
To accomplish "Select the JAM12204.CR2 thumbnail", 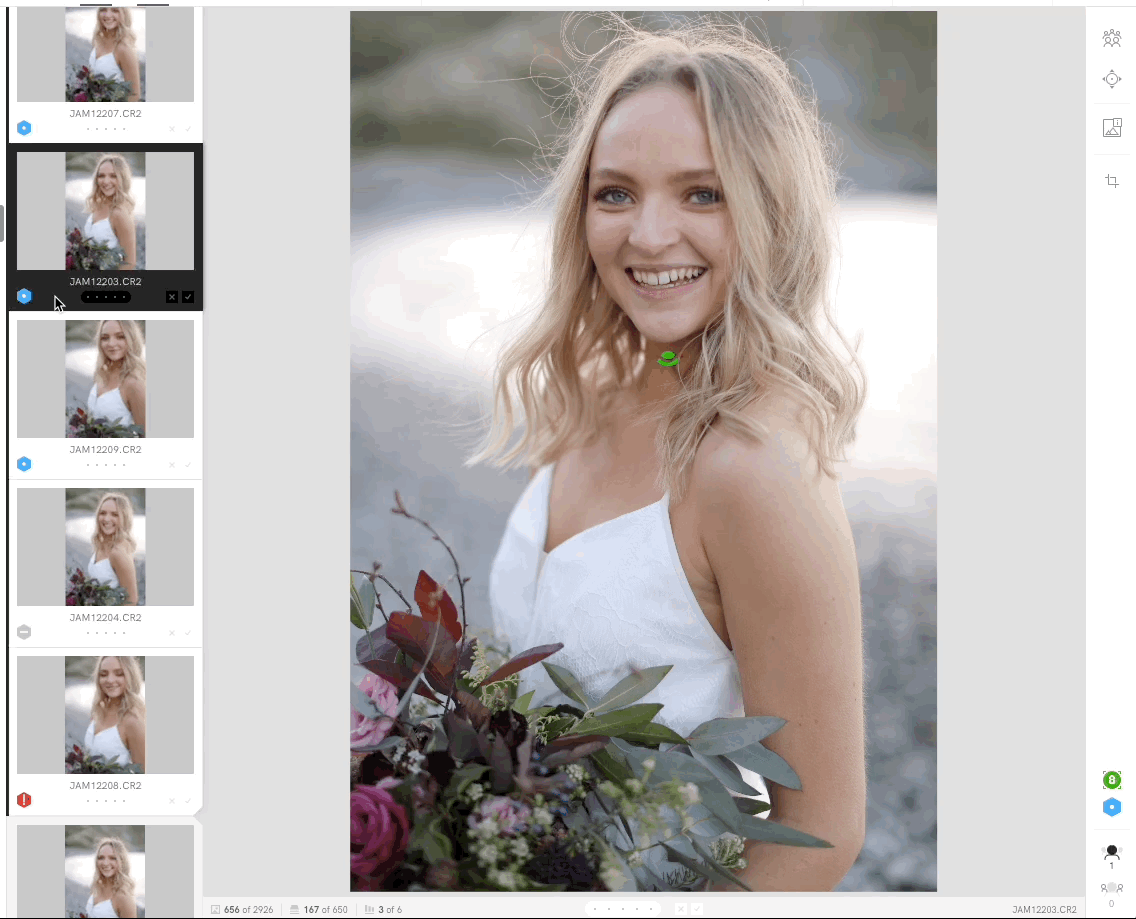I will [x=106, y=547].
